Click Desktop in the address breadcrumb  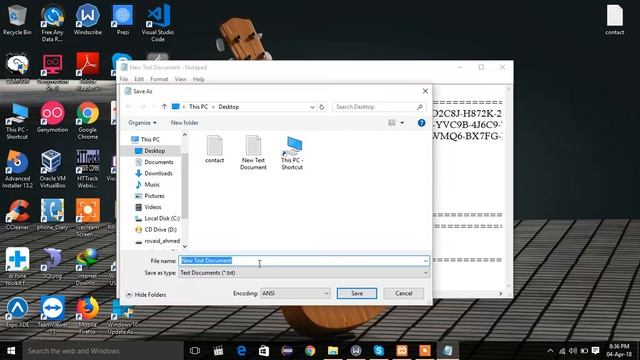click(229, 107)
